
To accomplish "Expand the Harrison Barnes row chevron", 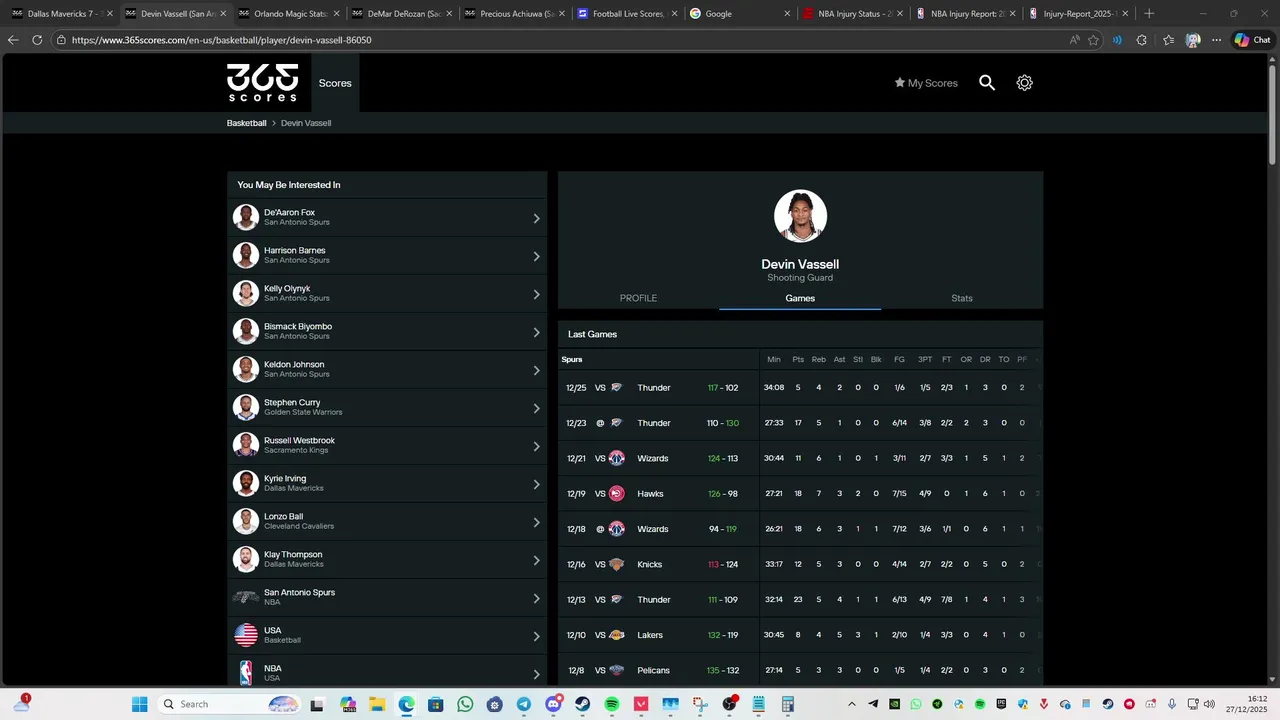I will coord(536,256).
